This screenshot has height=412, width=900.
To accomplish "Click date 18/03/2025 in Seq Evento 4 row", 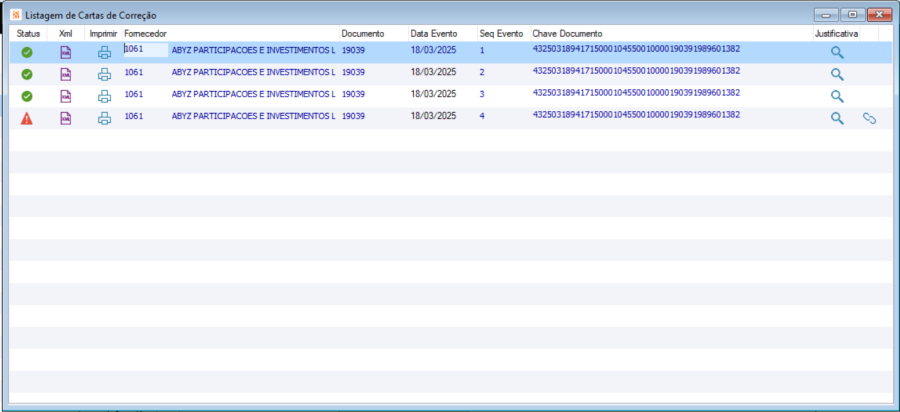I will [x=433, y=116].
